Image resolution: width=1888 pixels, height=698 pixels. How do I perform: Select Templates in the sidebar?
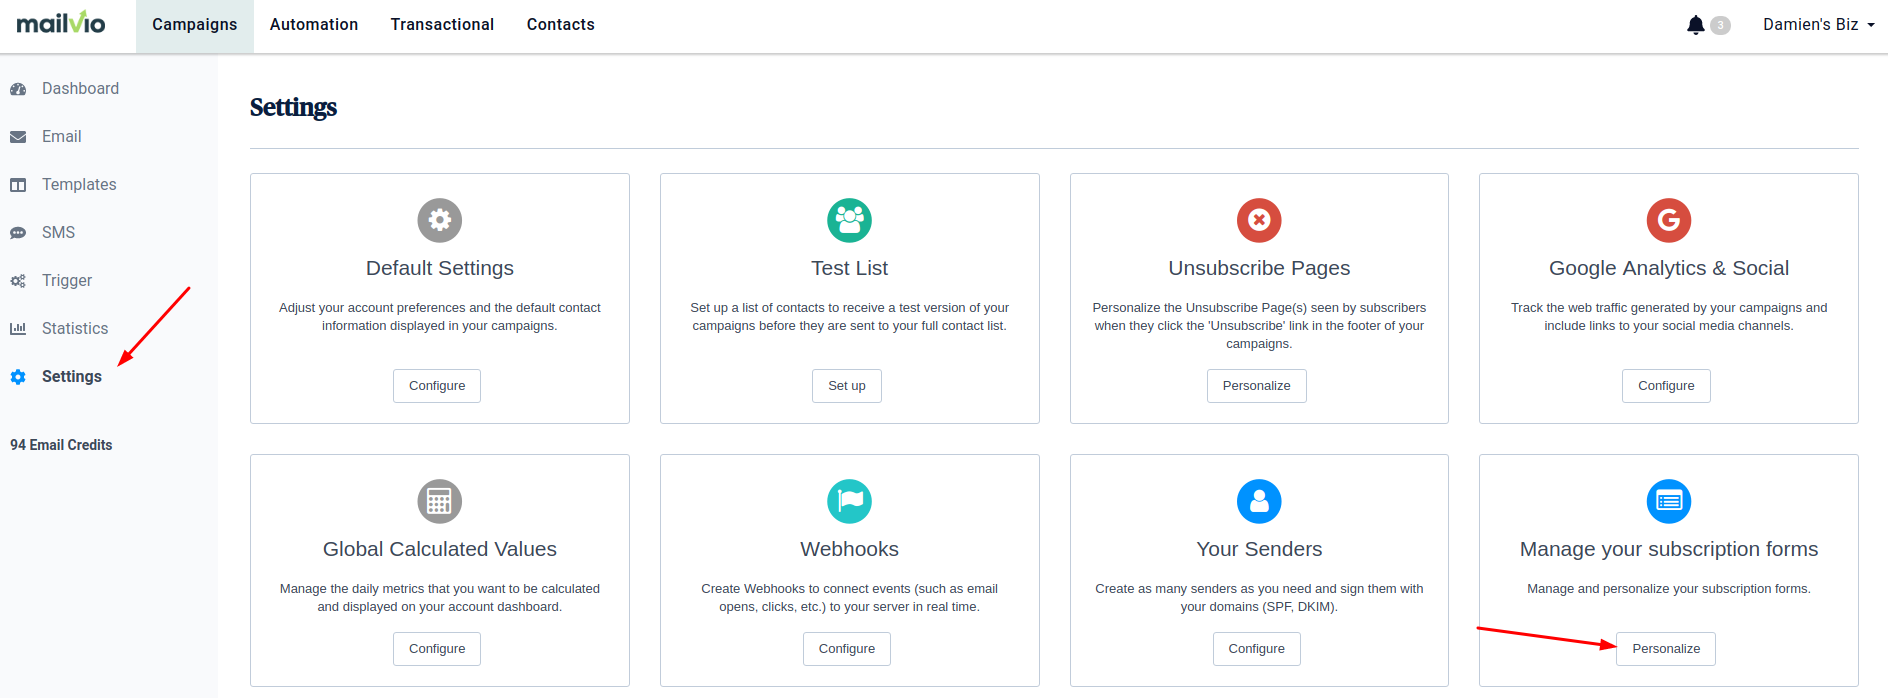(x=79, y=185)
